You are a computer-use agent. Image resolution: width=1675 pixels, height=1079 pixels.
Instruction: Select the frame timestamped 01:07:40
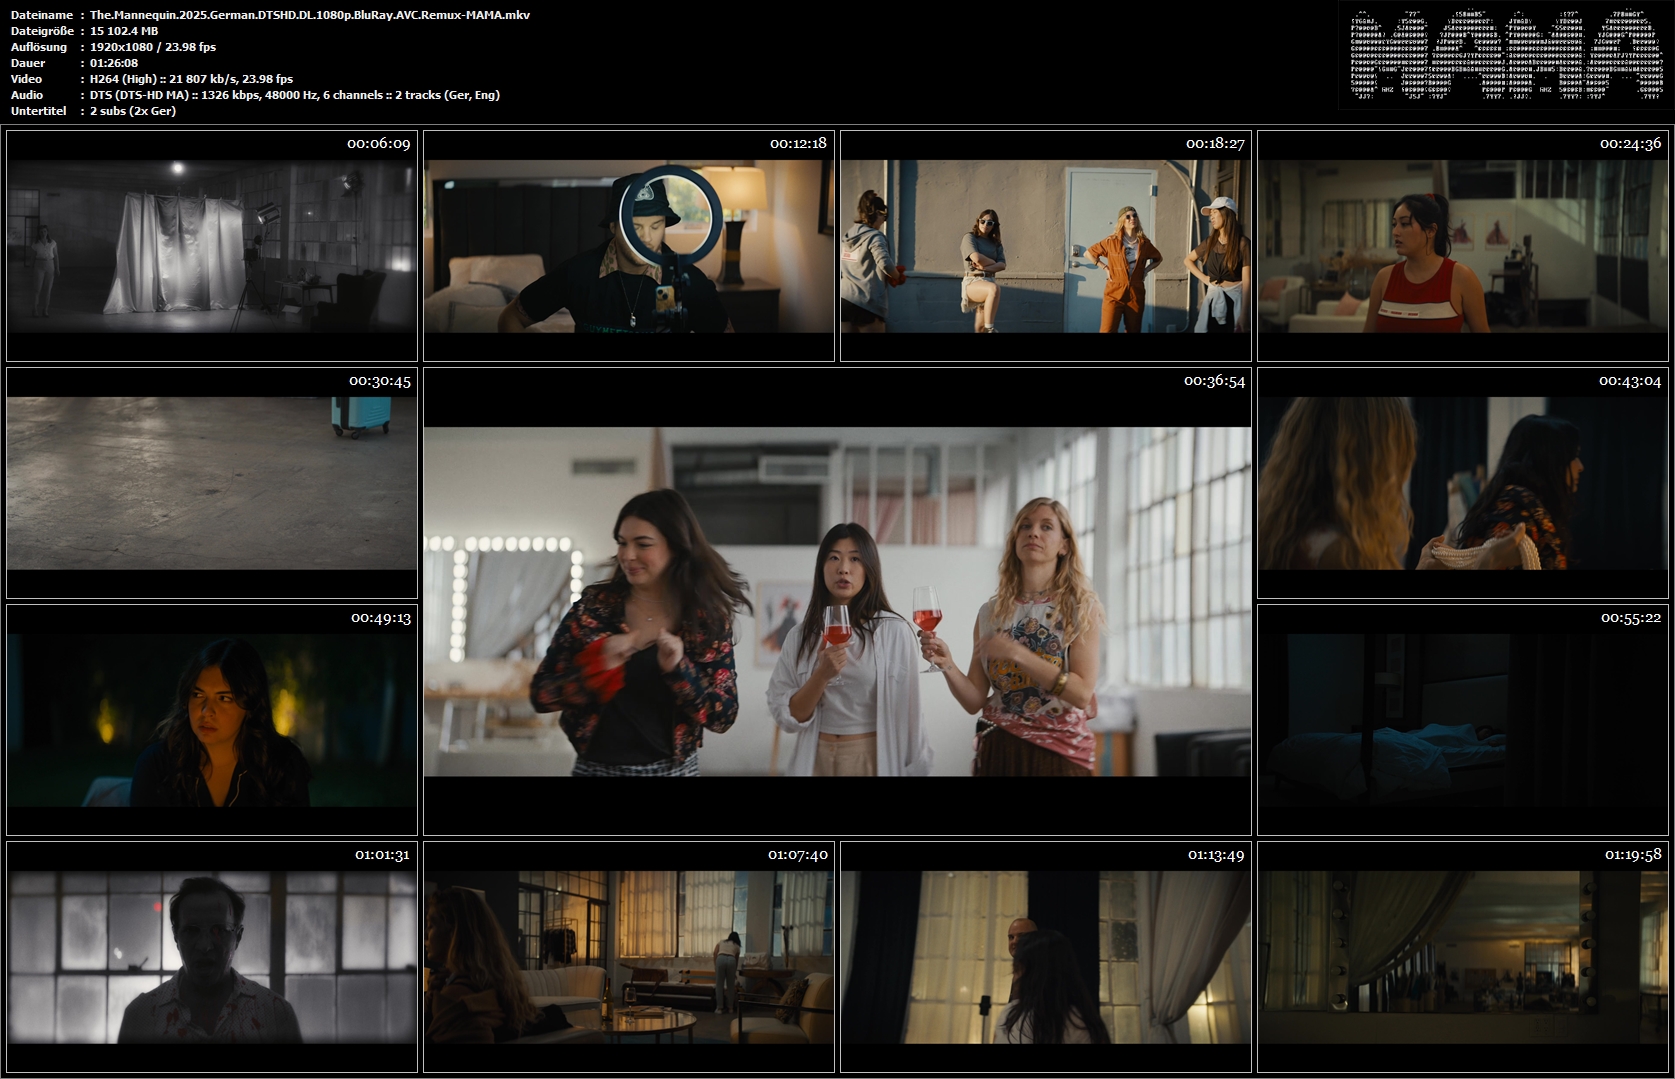coord(629,957)
